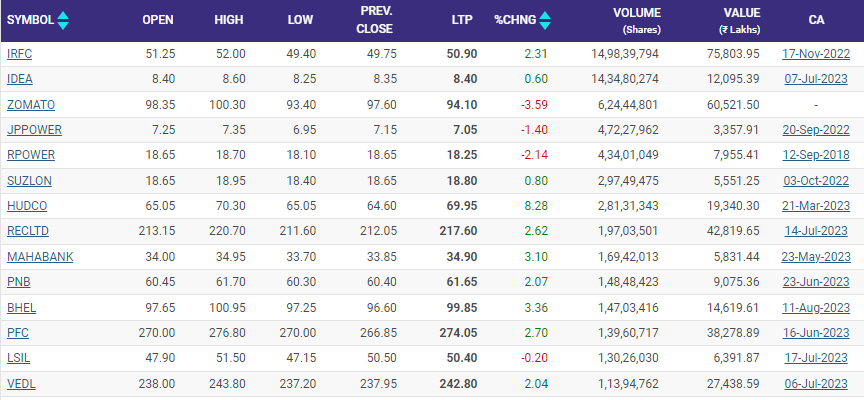Open IRFC corporate action 17-Nov-2022
This screenshot has width=864, height=400.
pyautogui.click(x=816, y=54)
